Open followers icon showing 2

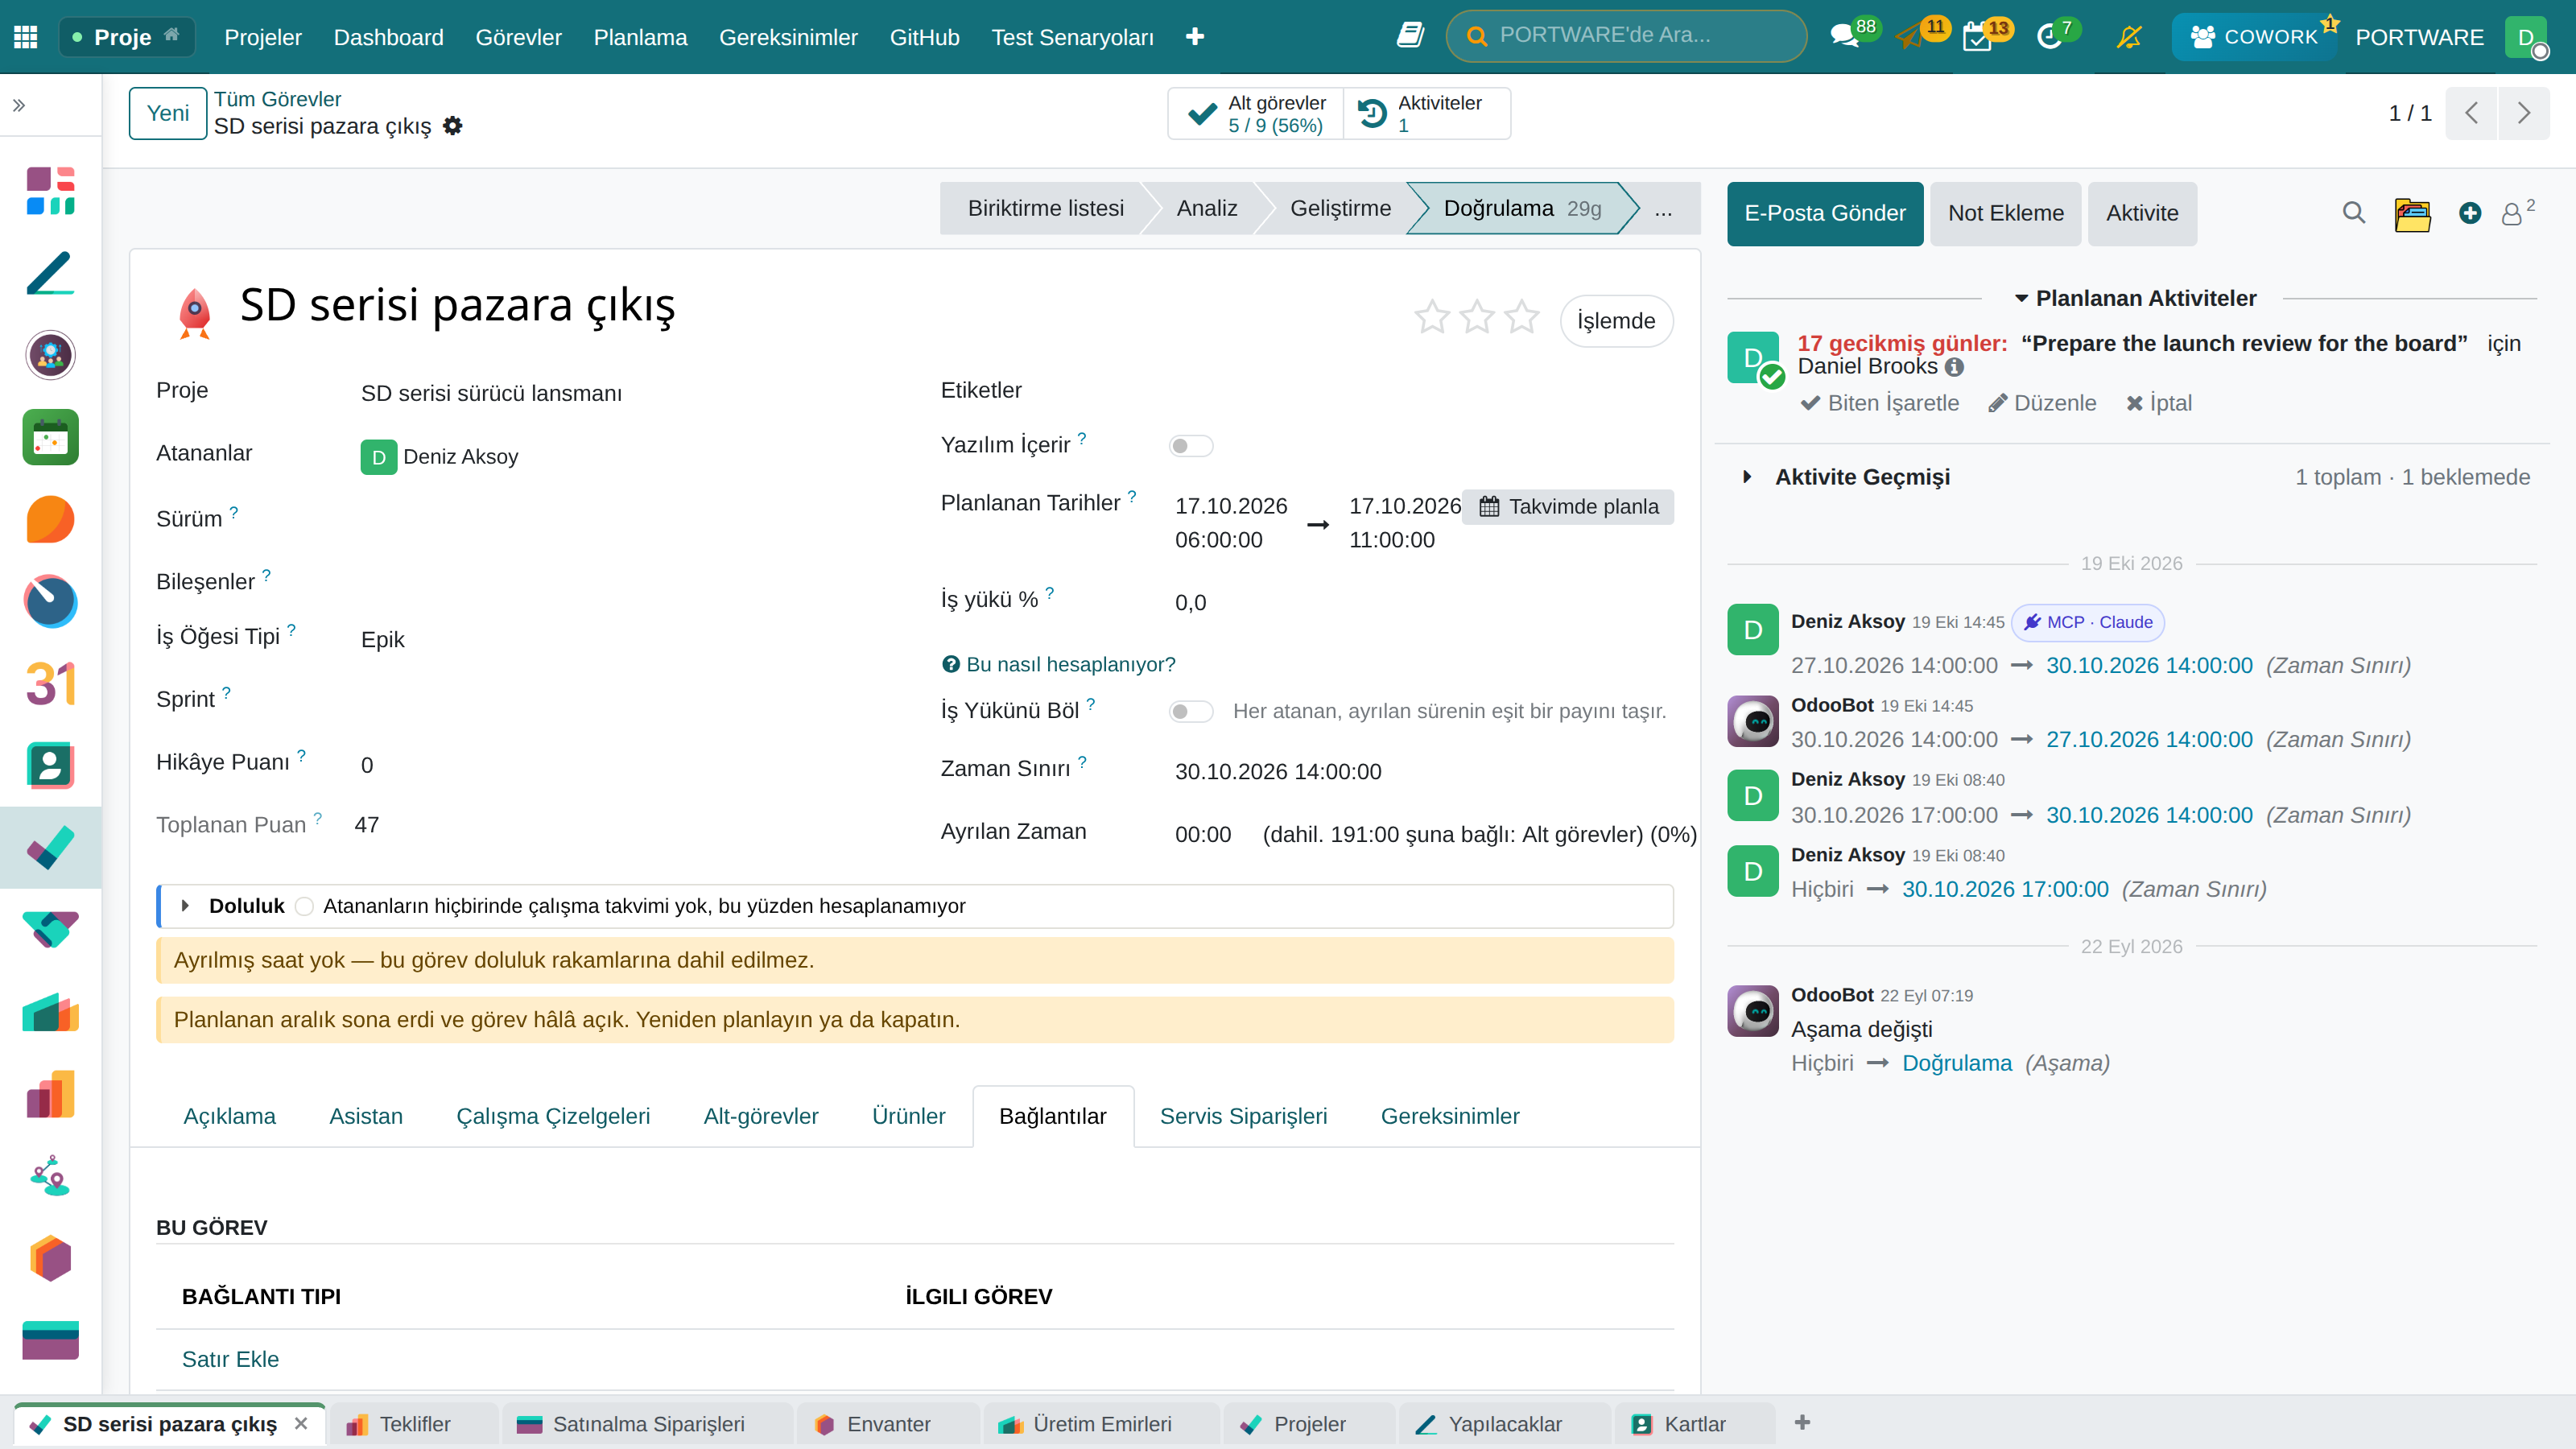(x=2516, y=212)
